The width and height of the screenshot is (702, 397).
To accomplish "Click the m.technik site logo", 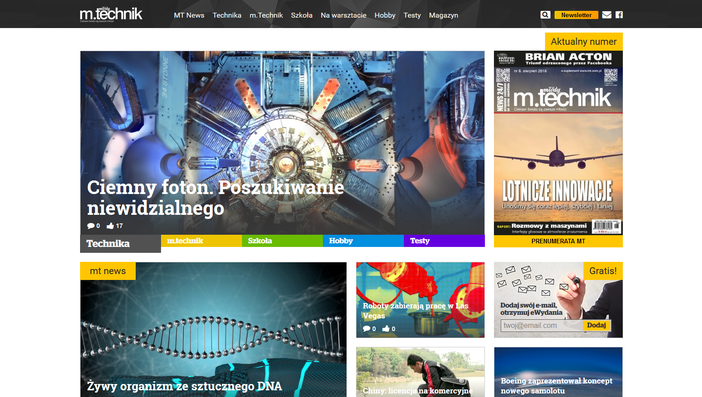I will point(111,14).
